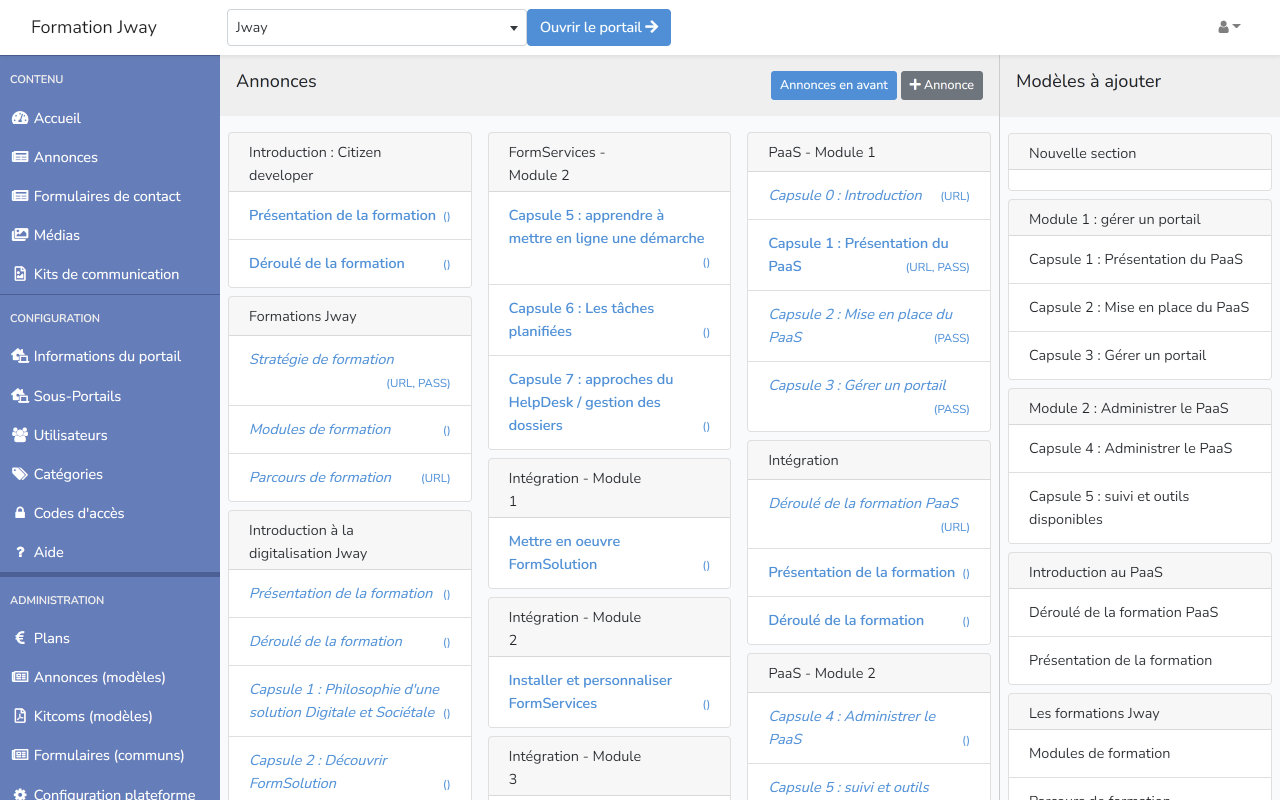Open the Capsule 6 : Les tâches planifiées link
The image size is (1280, 800).
click(581, 320)
